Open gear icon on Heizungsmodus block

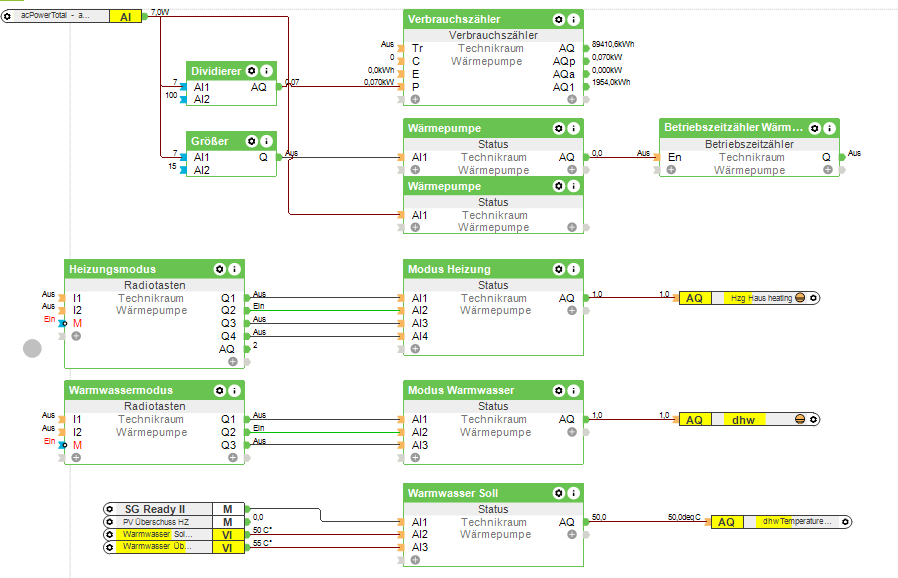(219, 269)
